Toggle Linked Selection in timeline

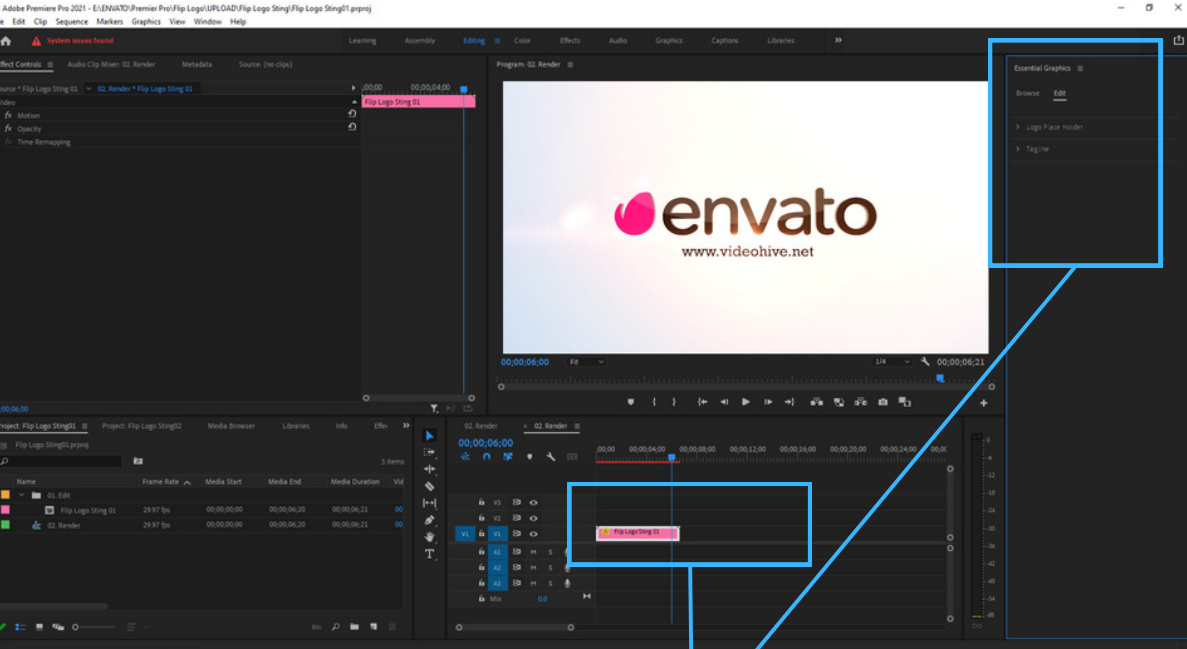pyautogui.click(x=508, y=457)
